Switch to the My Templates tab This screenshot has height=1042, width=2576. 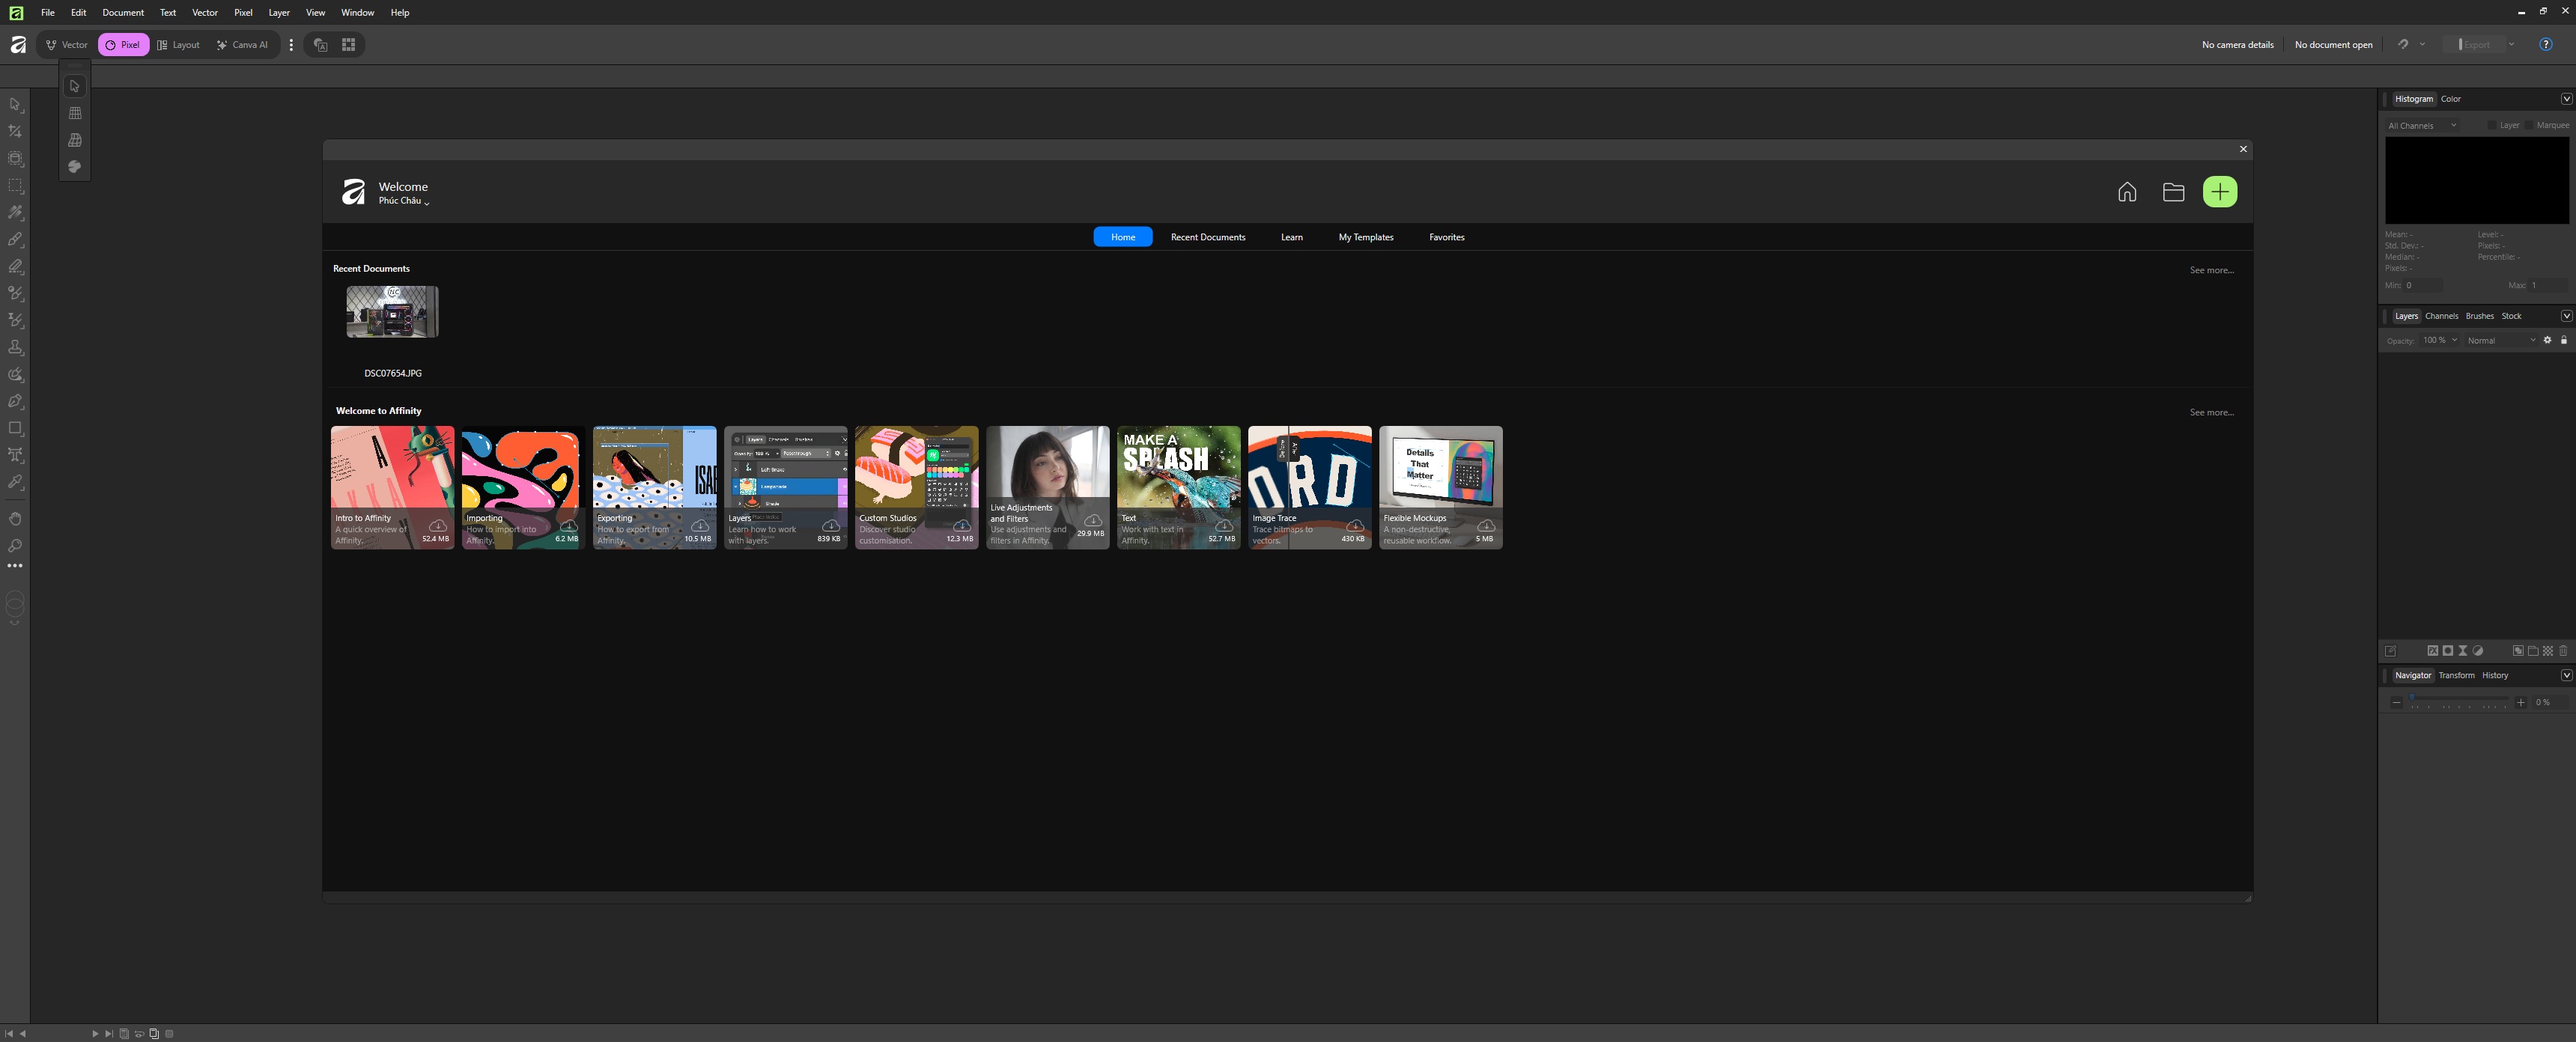[x=1366, y=237]
